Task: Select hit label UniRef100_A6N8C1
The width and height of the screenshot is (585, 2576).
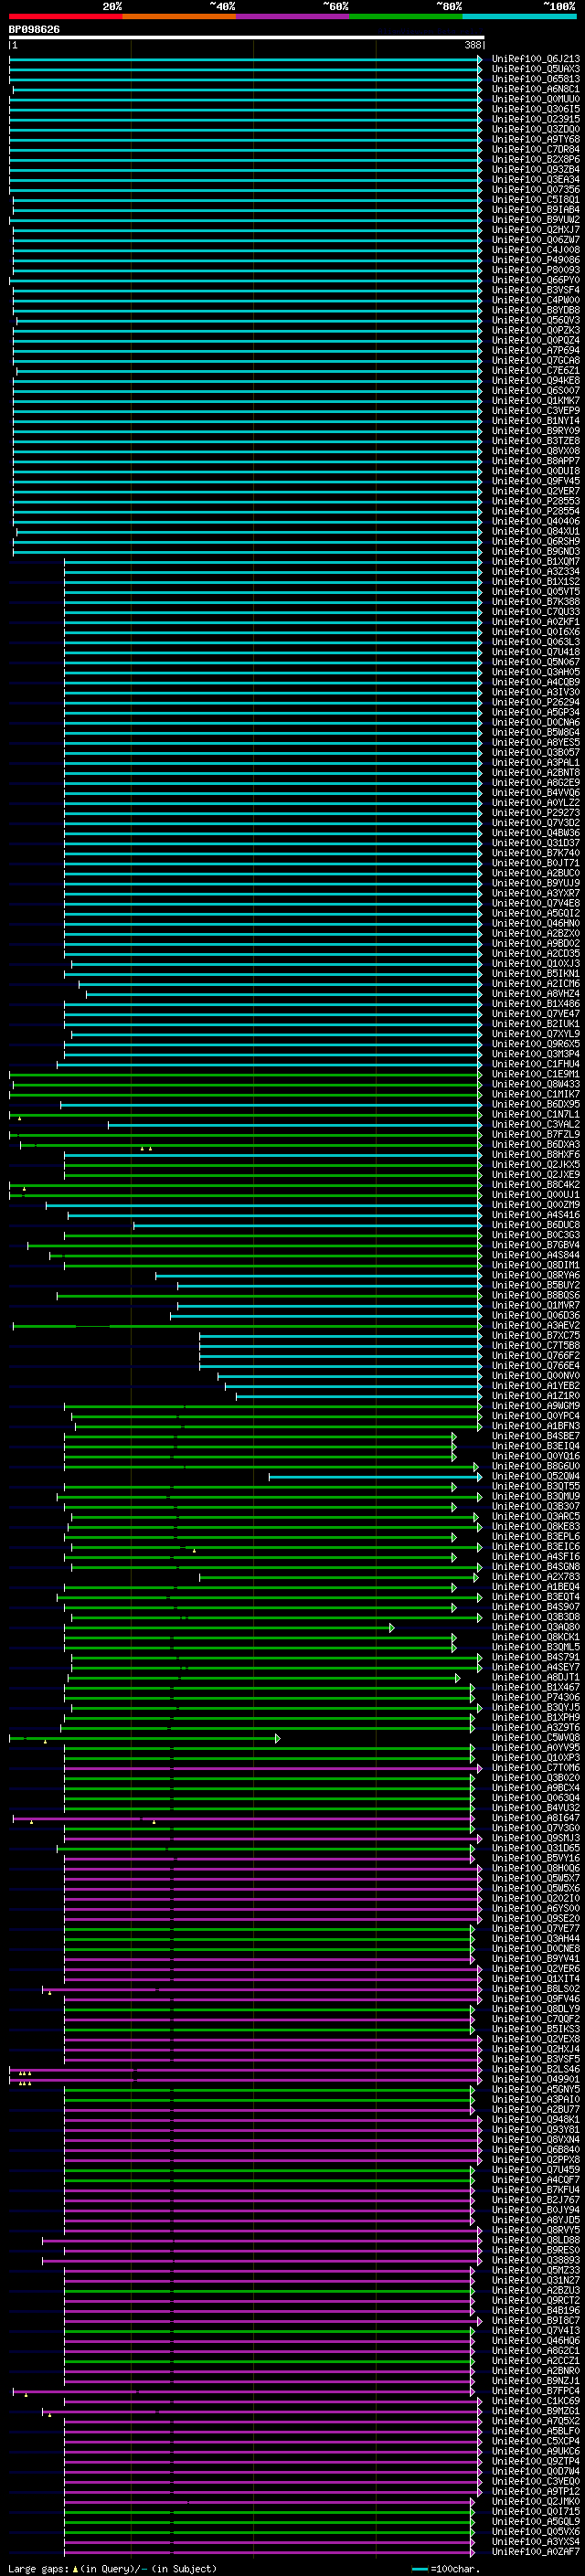Action: coord(536,89)
